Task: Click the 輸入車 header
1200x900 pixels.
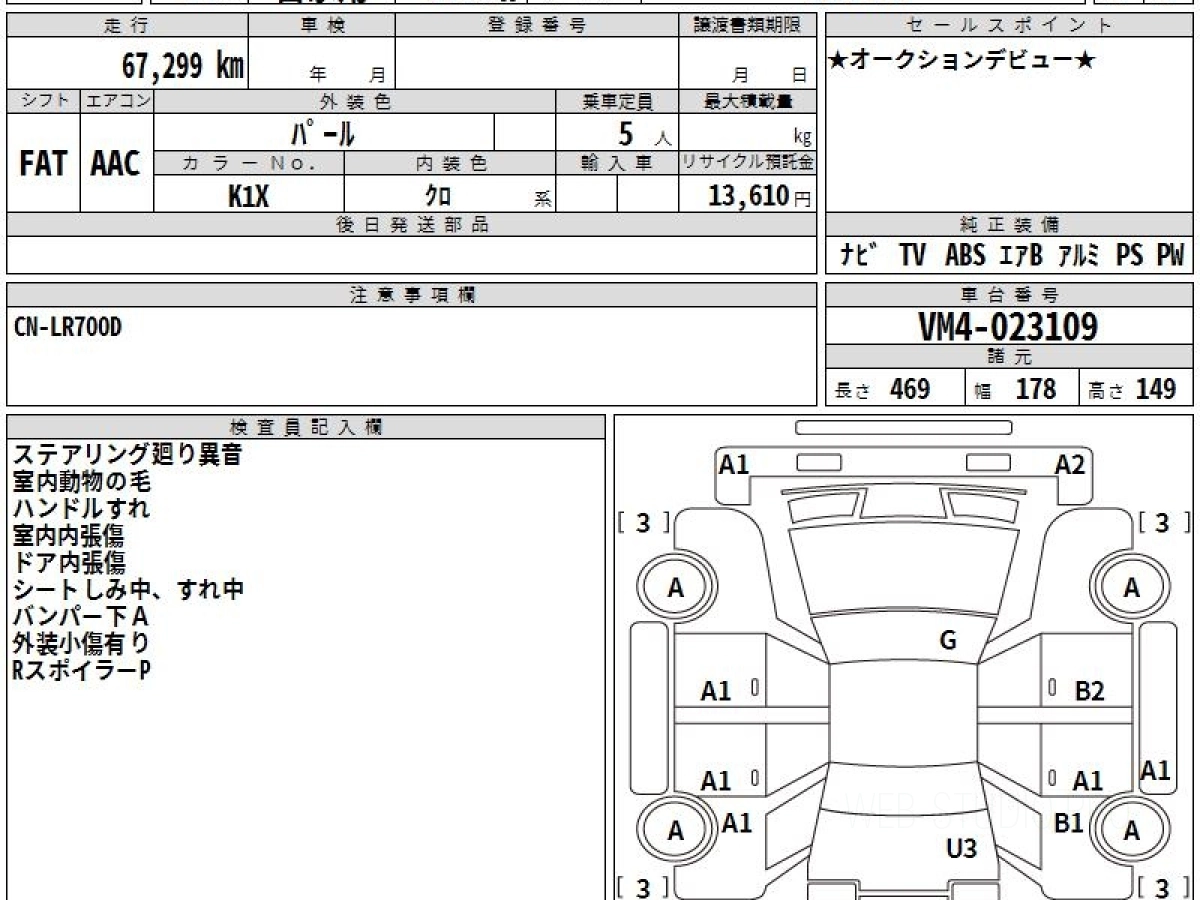Action: tap(617, 164)
